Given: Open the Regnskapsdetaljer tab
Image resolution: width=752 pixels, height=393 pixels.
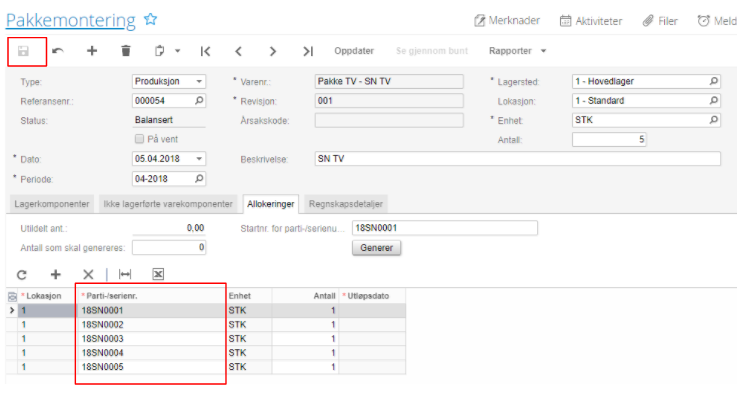Looking at the screenshot, I should point(346,204).
